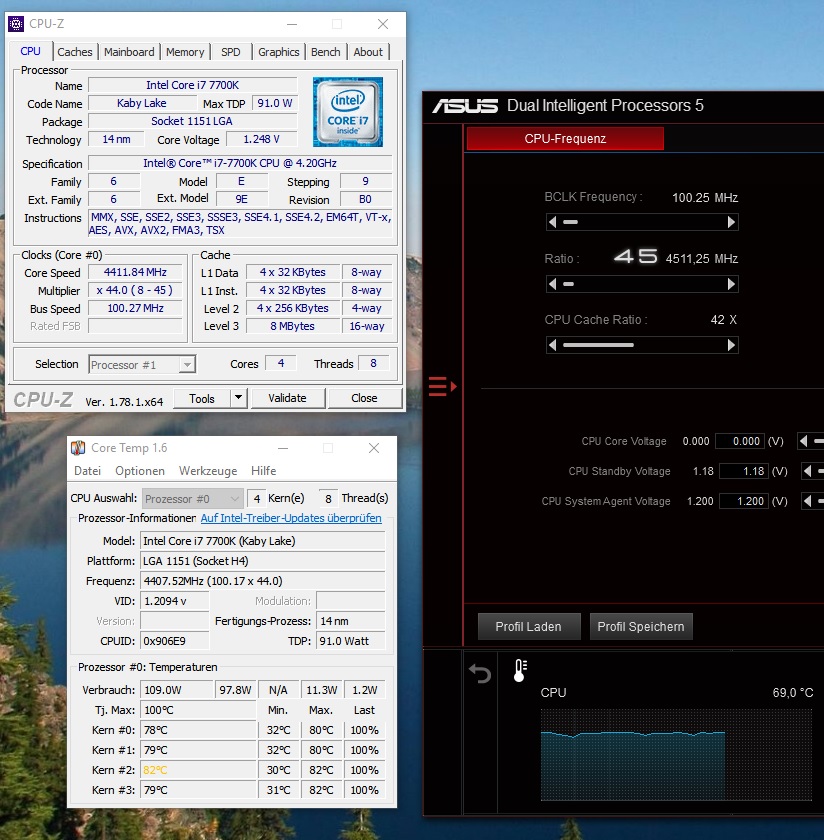Decrease CPU Cache Ratio with left arrow
The height and width of the screenshot is (840, 824).
click(552, 345)
